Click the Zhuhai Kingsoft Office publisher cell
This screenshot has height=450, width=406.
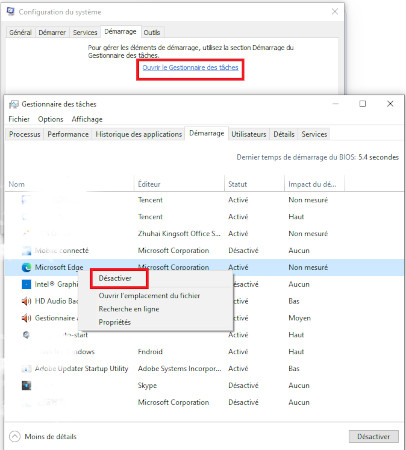click(x=179, y=234)
